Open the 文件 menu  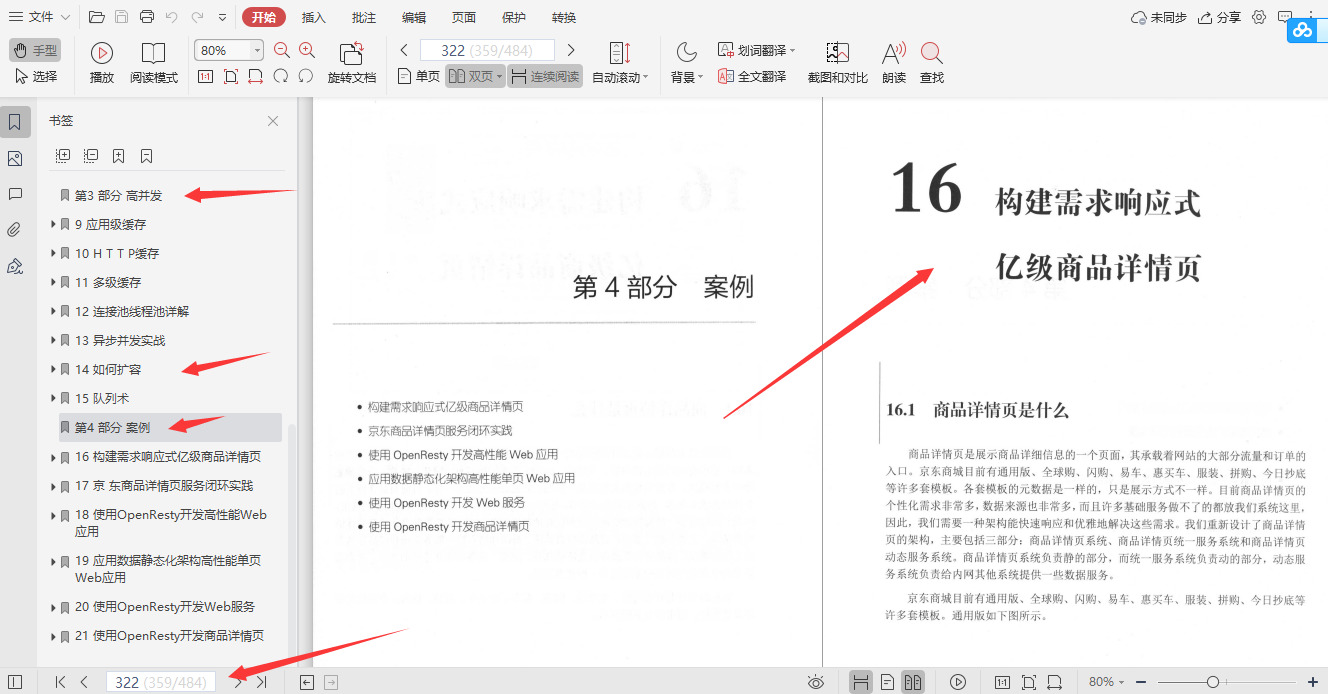tap(38, 16)
